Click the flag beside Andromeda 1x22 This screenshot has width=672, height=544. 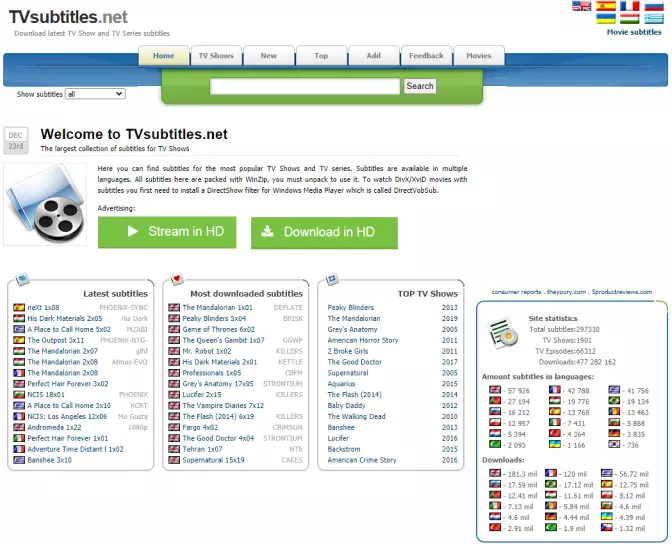[x=19, y=427]
